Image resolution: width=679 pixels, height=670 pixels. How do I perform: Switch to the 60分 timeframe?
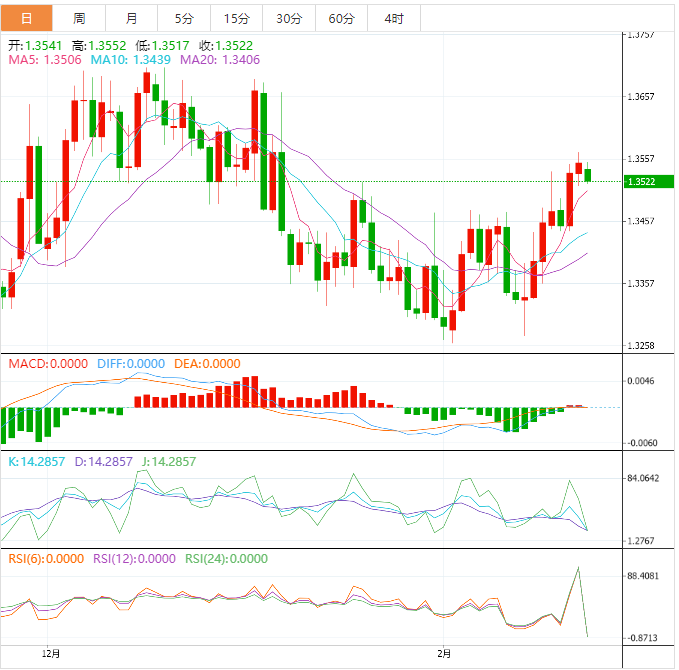pyautogui.click(x=341, y=18)
